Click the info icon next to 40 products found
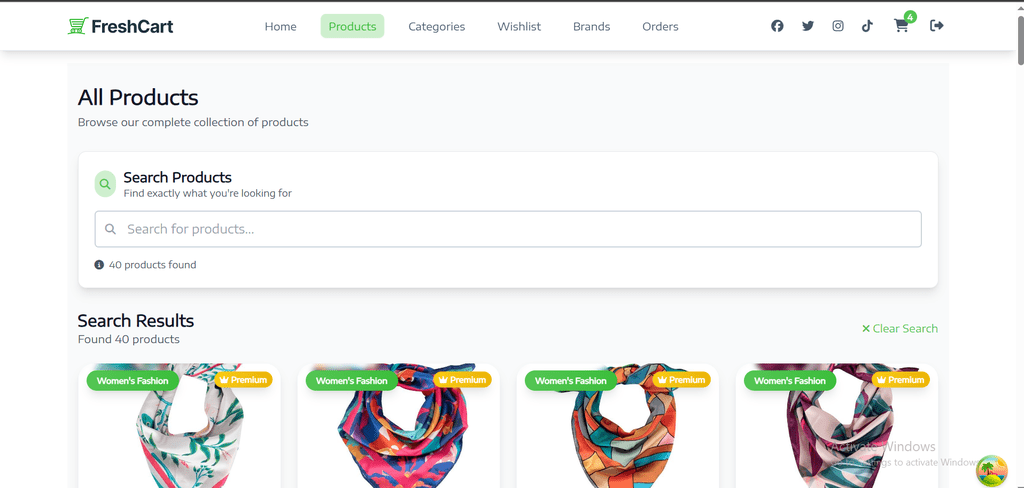Viewport: 1024px width, 488px height. click(x=99, y=265)
